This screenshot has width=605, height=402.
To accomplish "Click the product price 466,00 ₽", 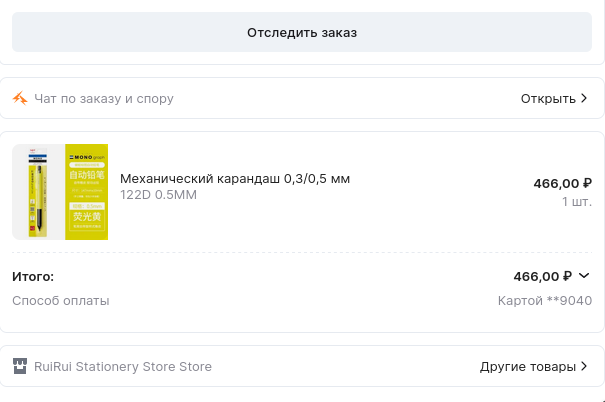I will point(562,183).
